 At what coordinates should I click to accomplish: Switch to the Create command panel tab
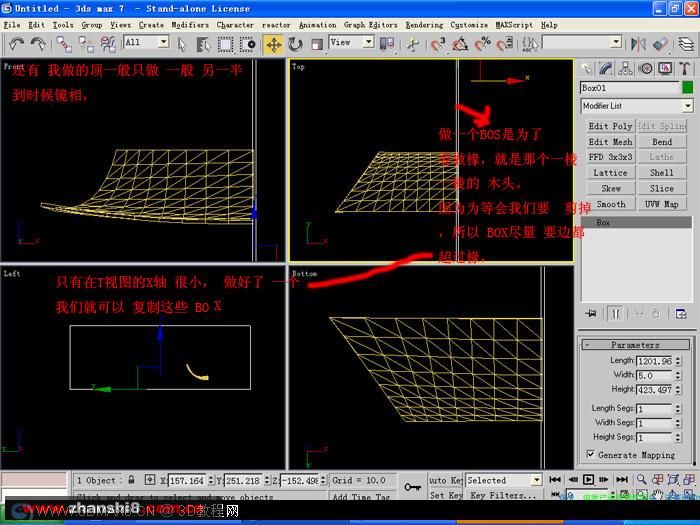pos(587,68)
